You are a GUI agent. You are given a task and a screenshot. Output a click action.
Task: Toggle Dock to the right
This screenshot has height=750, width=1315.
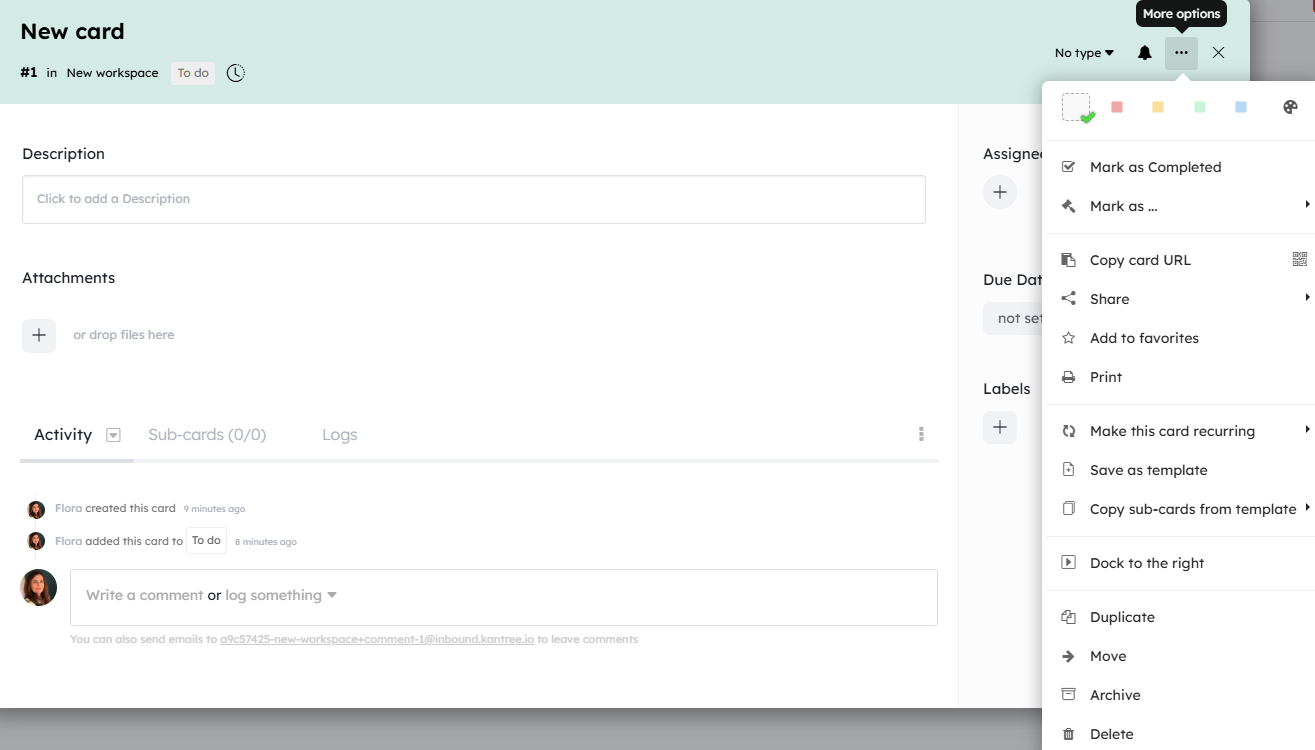click(1178, 563)
